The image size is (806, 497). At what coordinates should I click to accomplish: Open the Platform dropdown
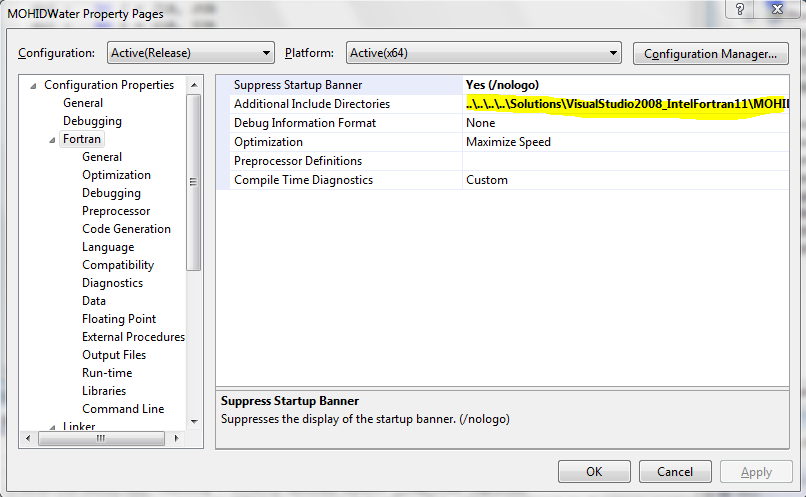click(x=483, y=53)
